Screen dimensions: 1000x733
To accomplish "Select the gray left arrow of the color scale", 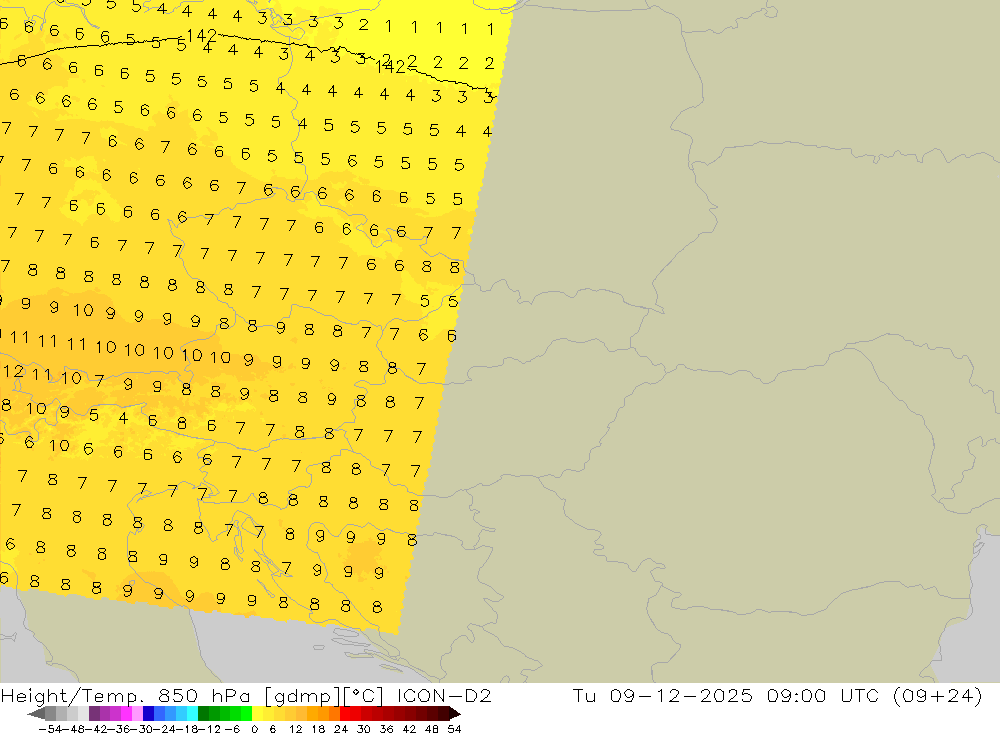I will click(x=36, y=714).
